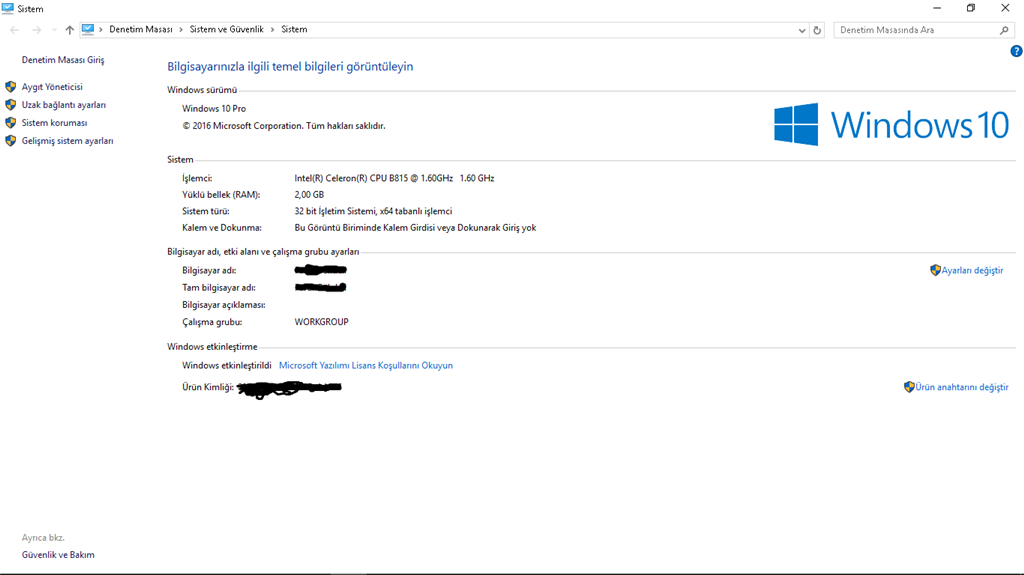The height and width of the screenshot is (575, 1024).
Task: Click shield icon beside Aygıt Yöneticisi
Action: tap(10, 87)
